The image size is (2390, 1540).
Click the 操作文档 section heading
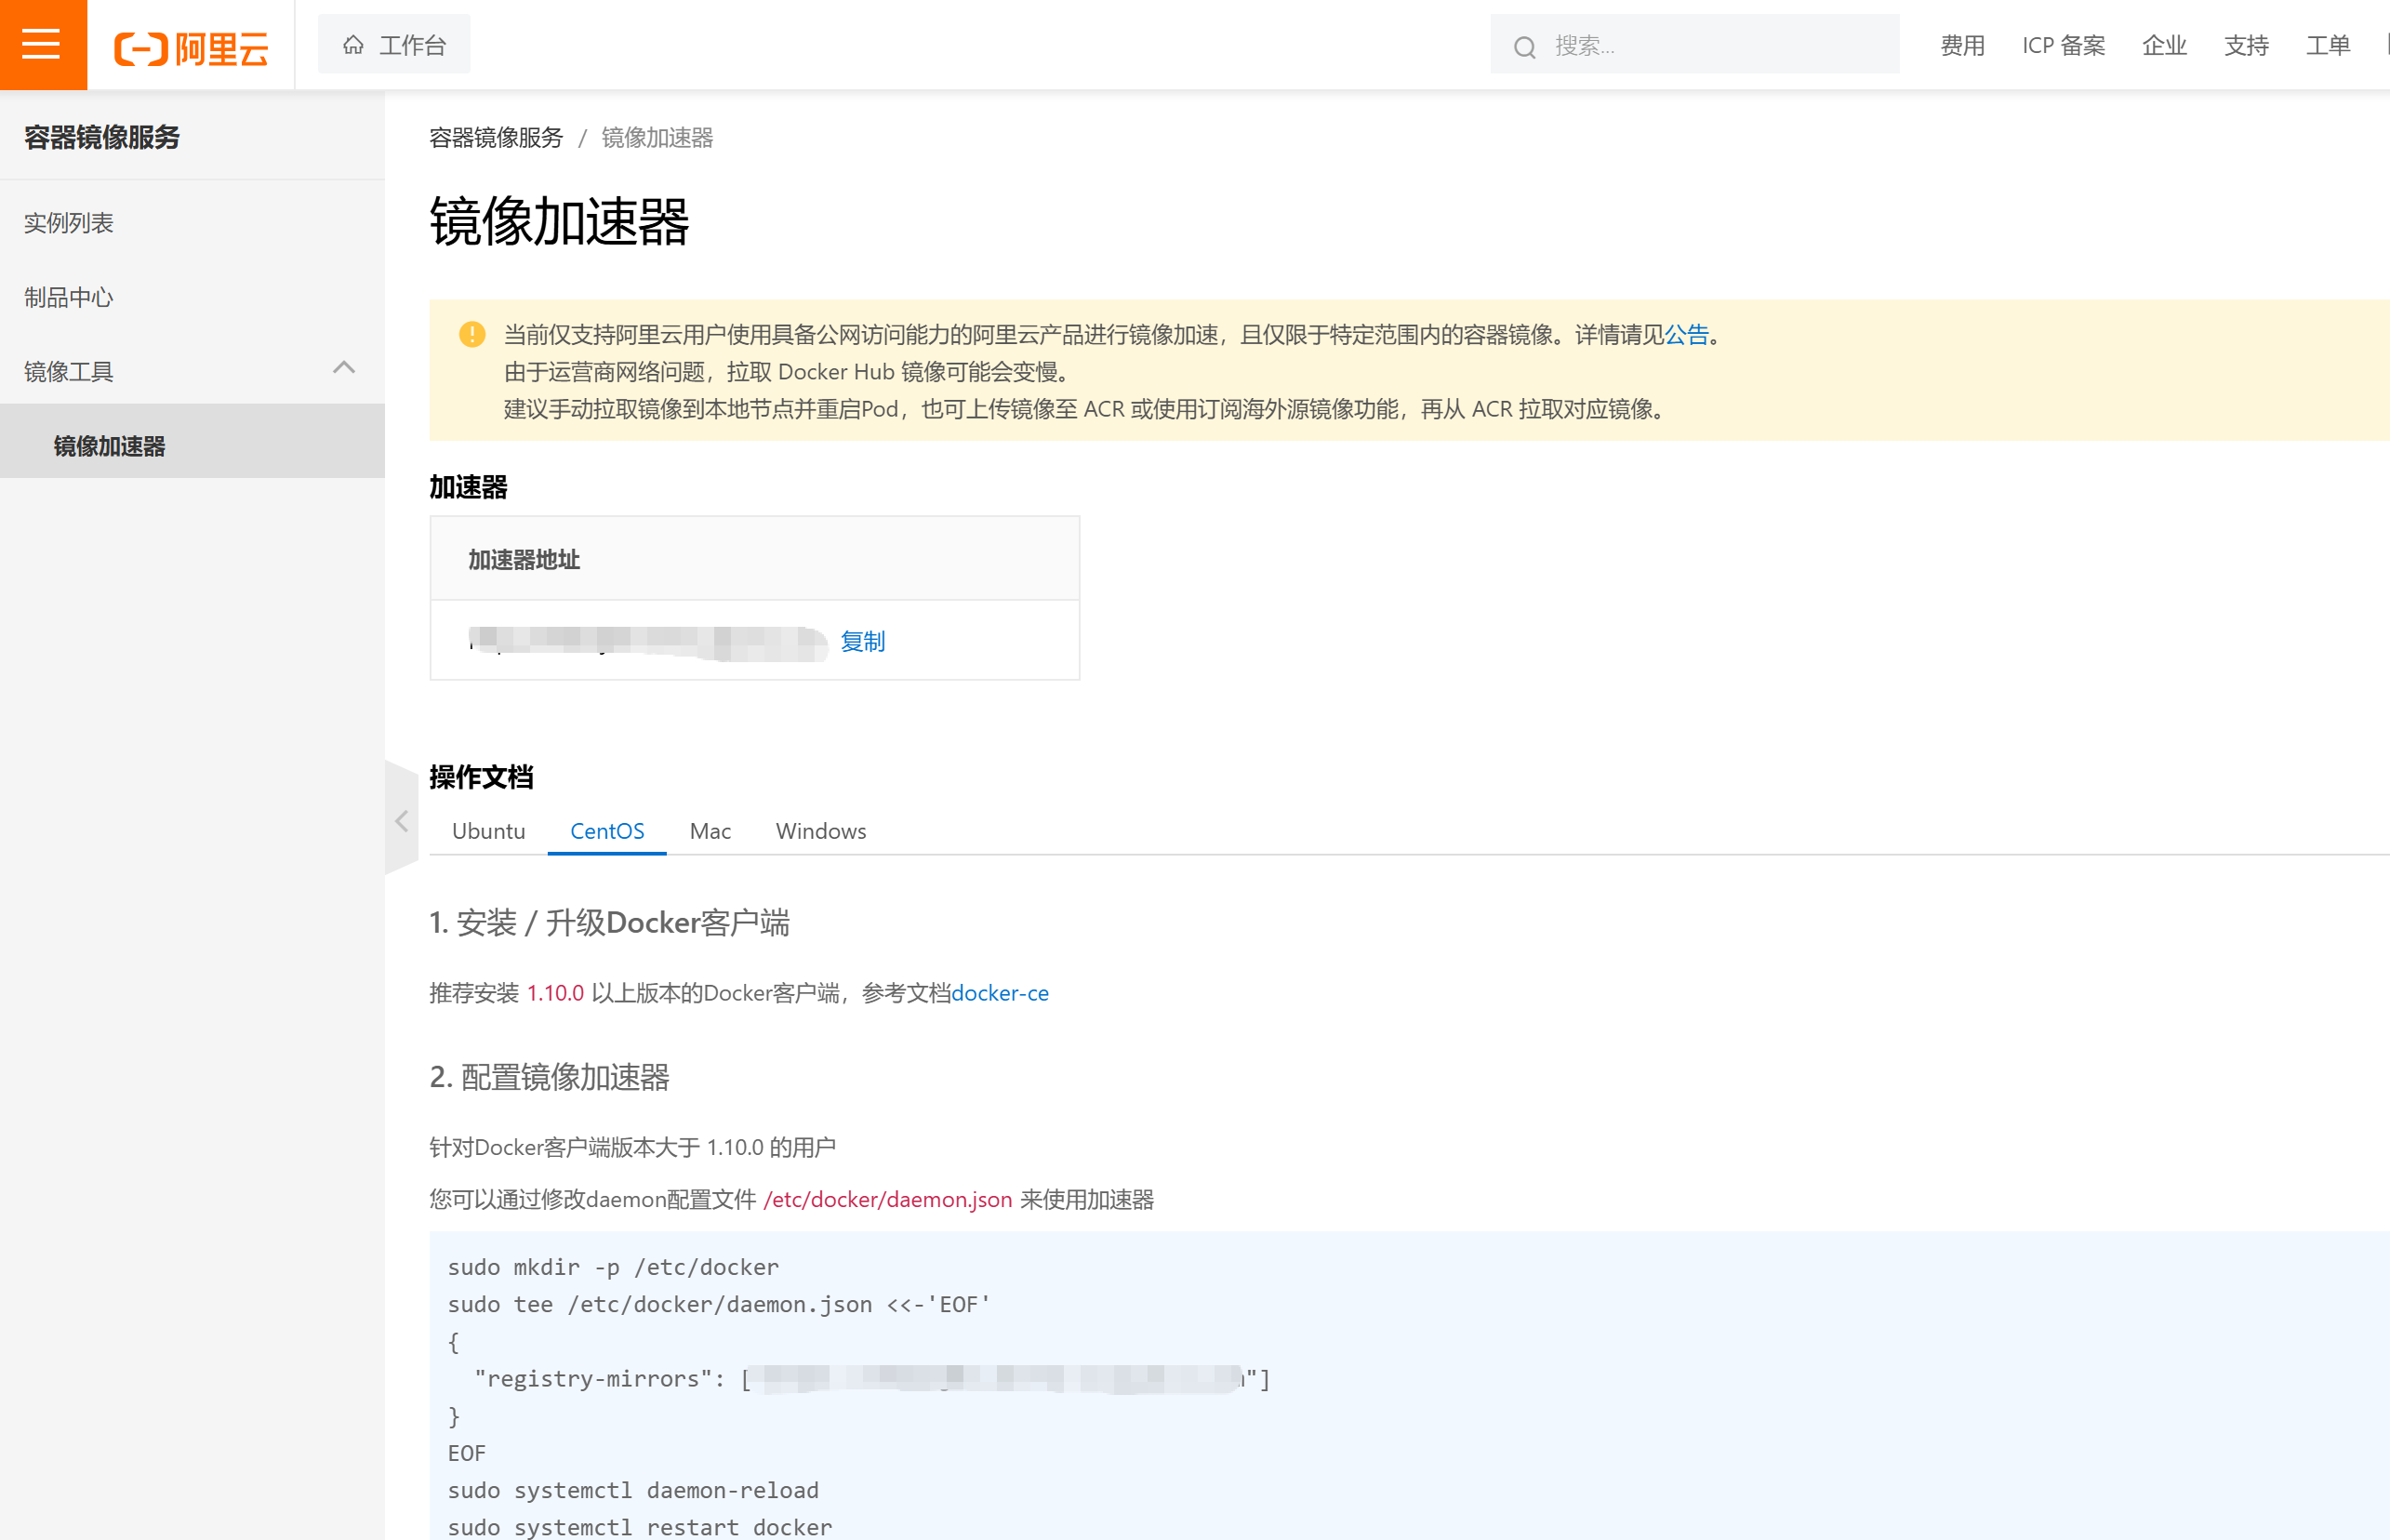481,777
